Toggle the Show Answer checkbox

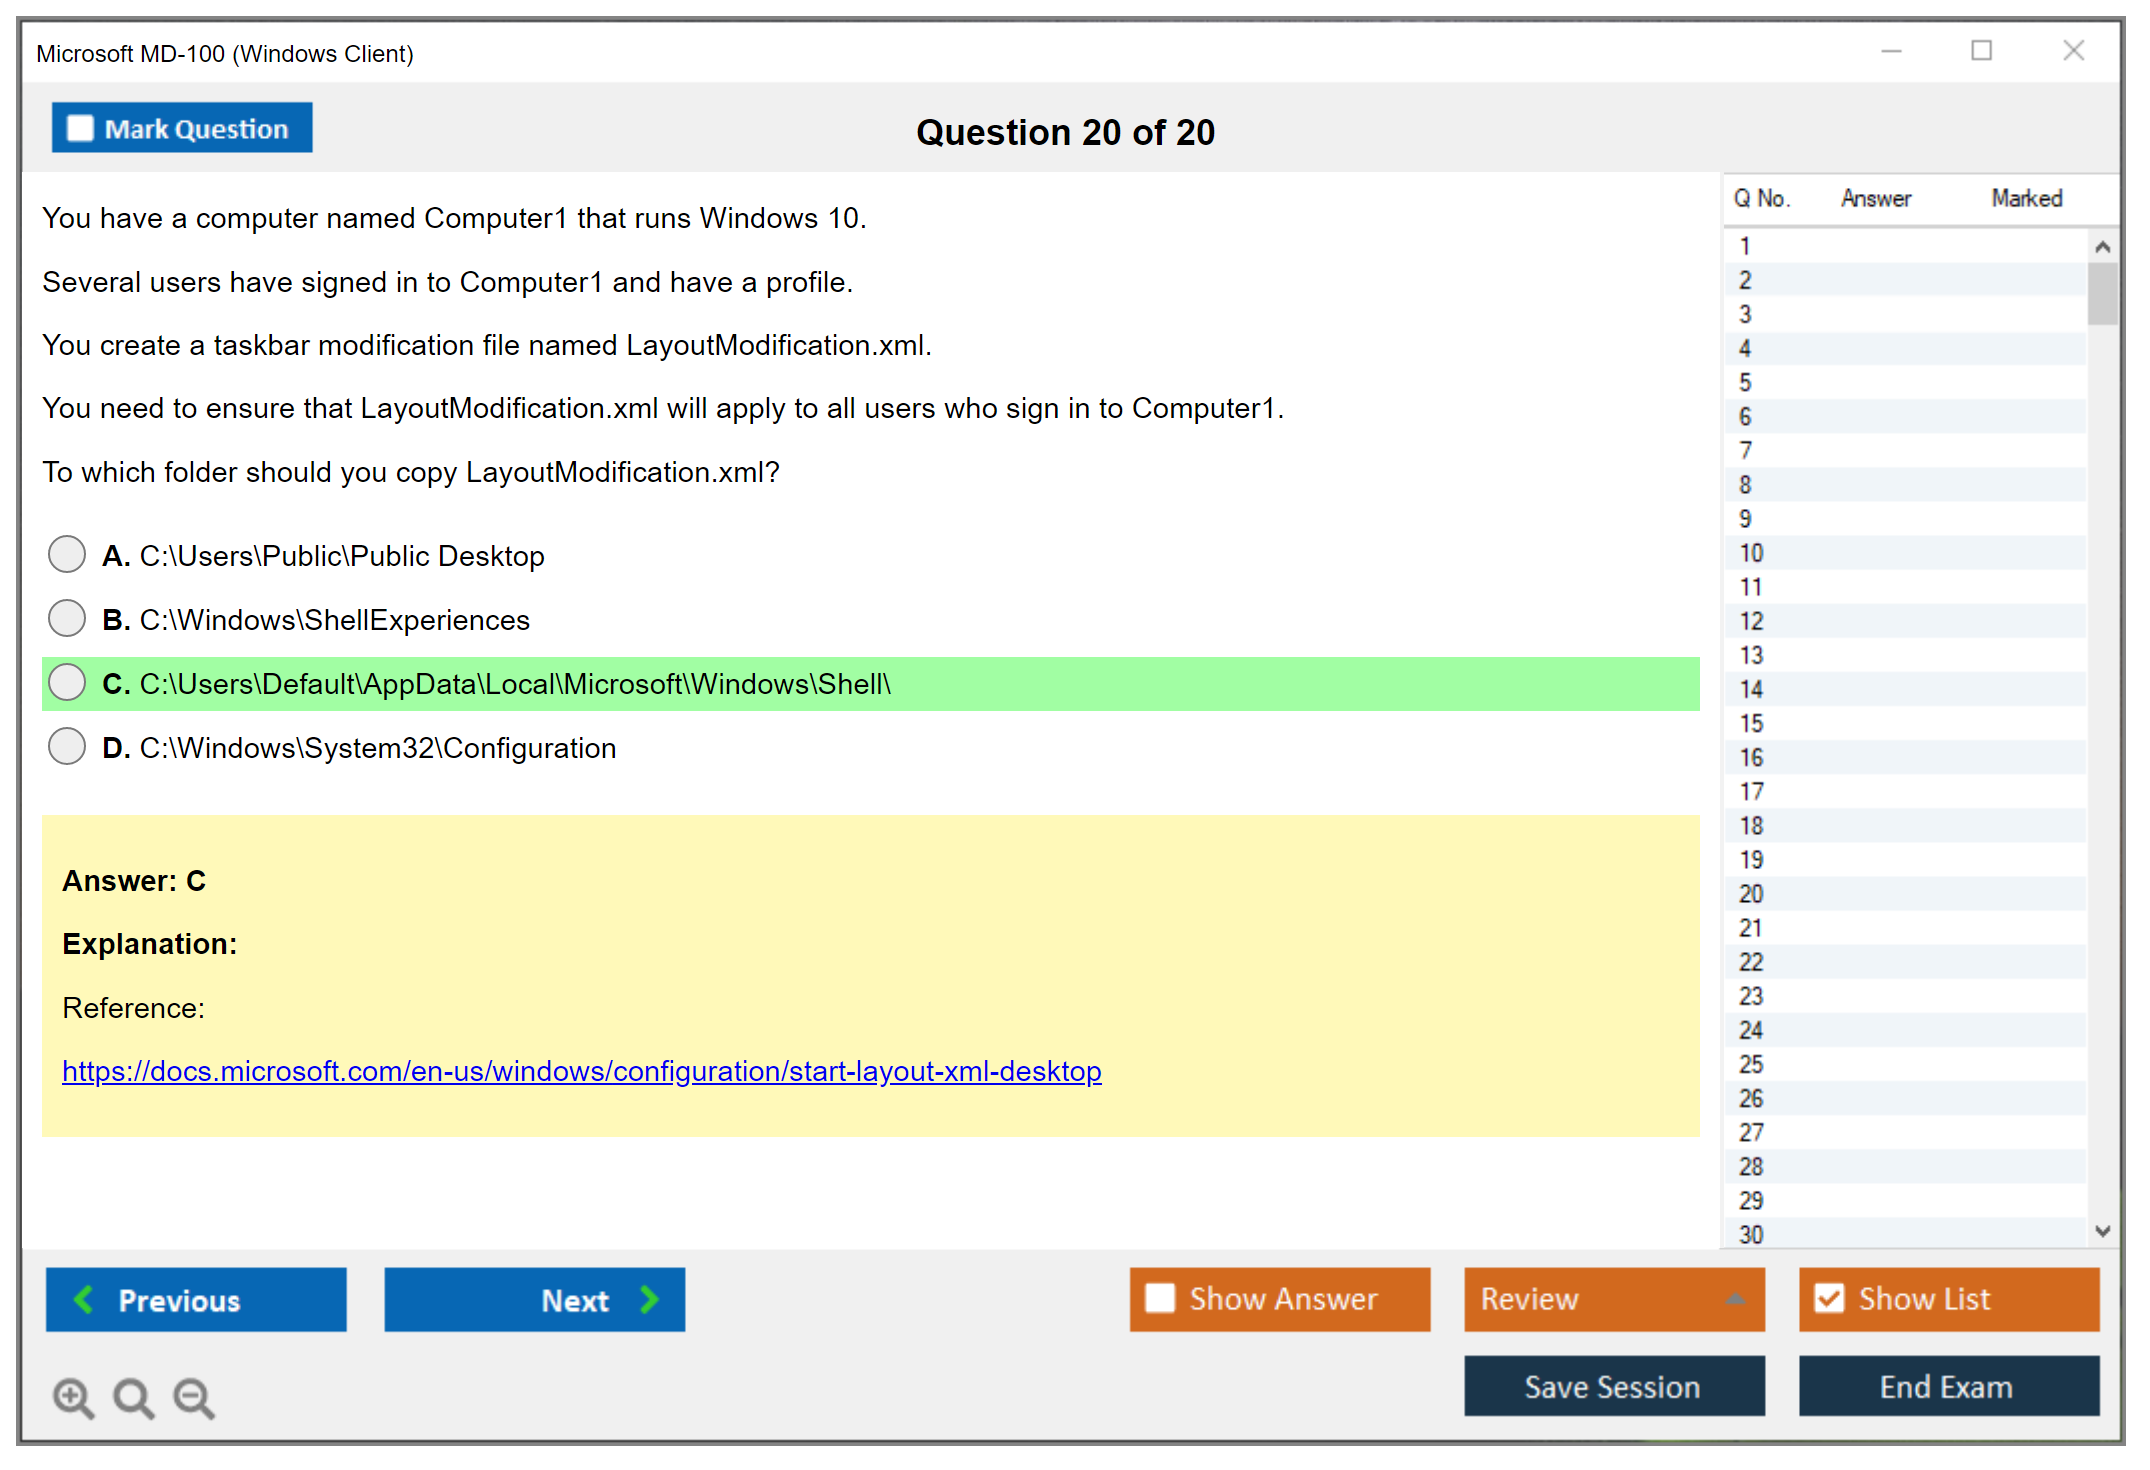click(1160, 1298)
